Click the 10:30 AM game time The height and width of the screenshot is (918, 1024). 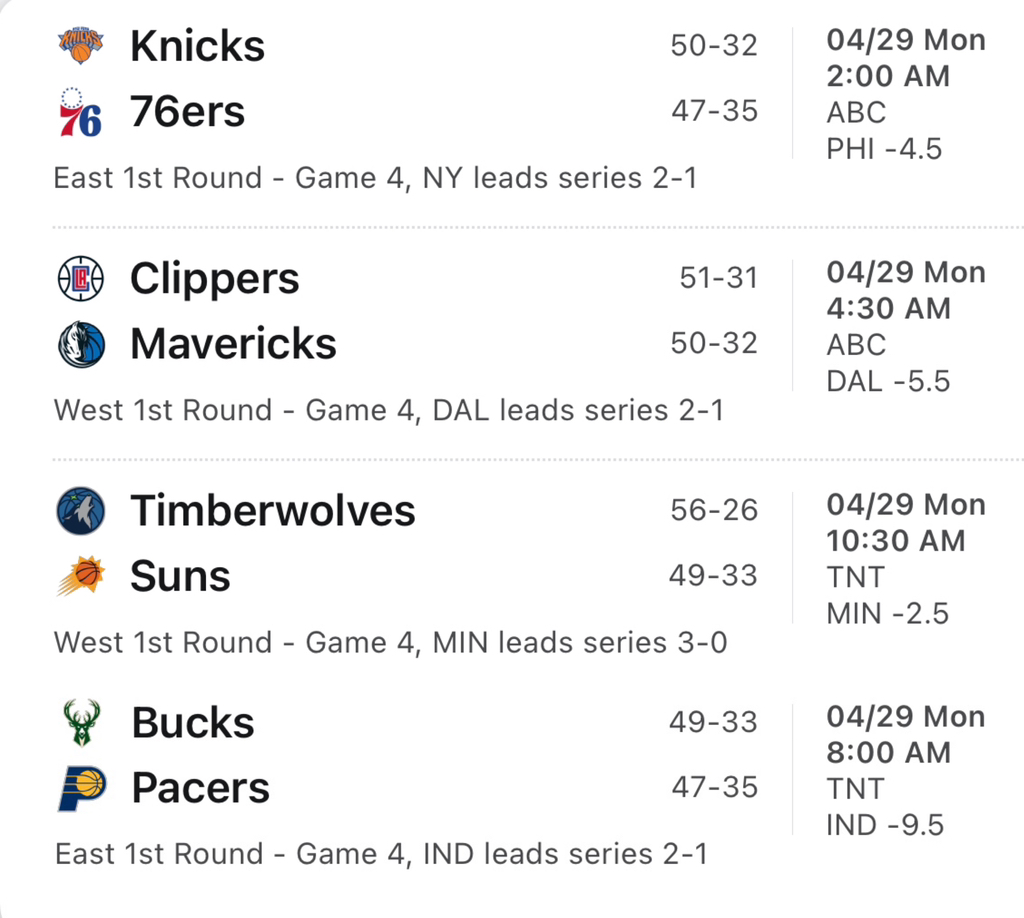coord(895,541)
